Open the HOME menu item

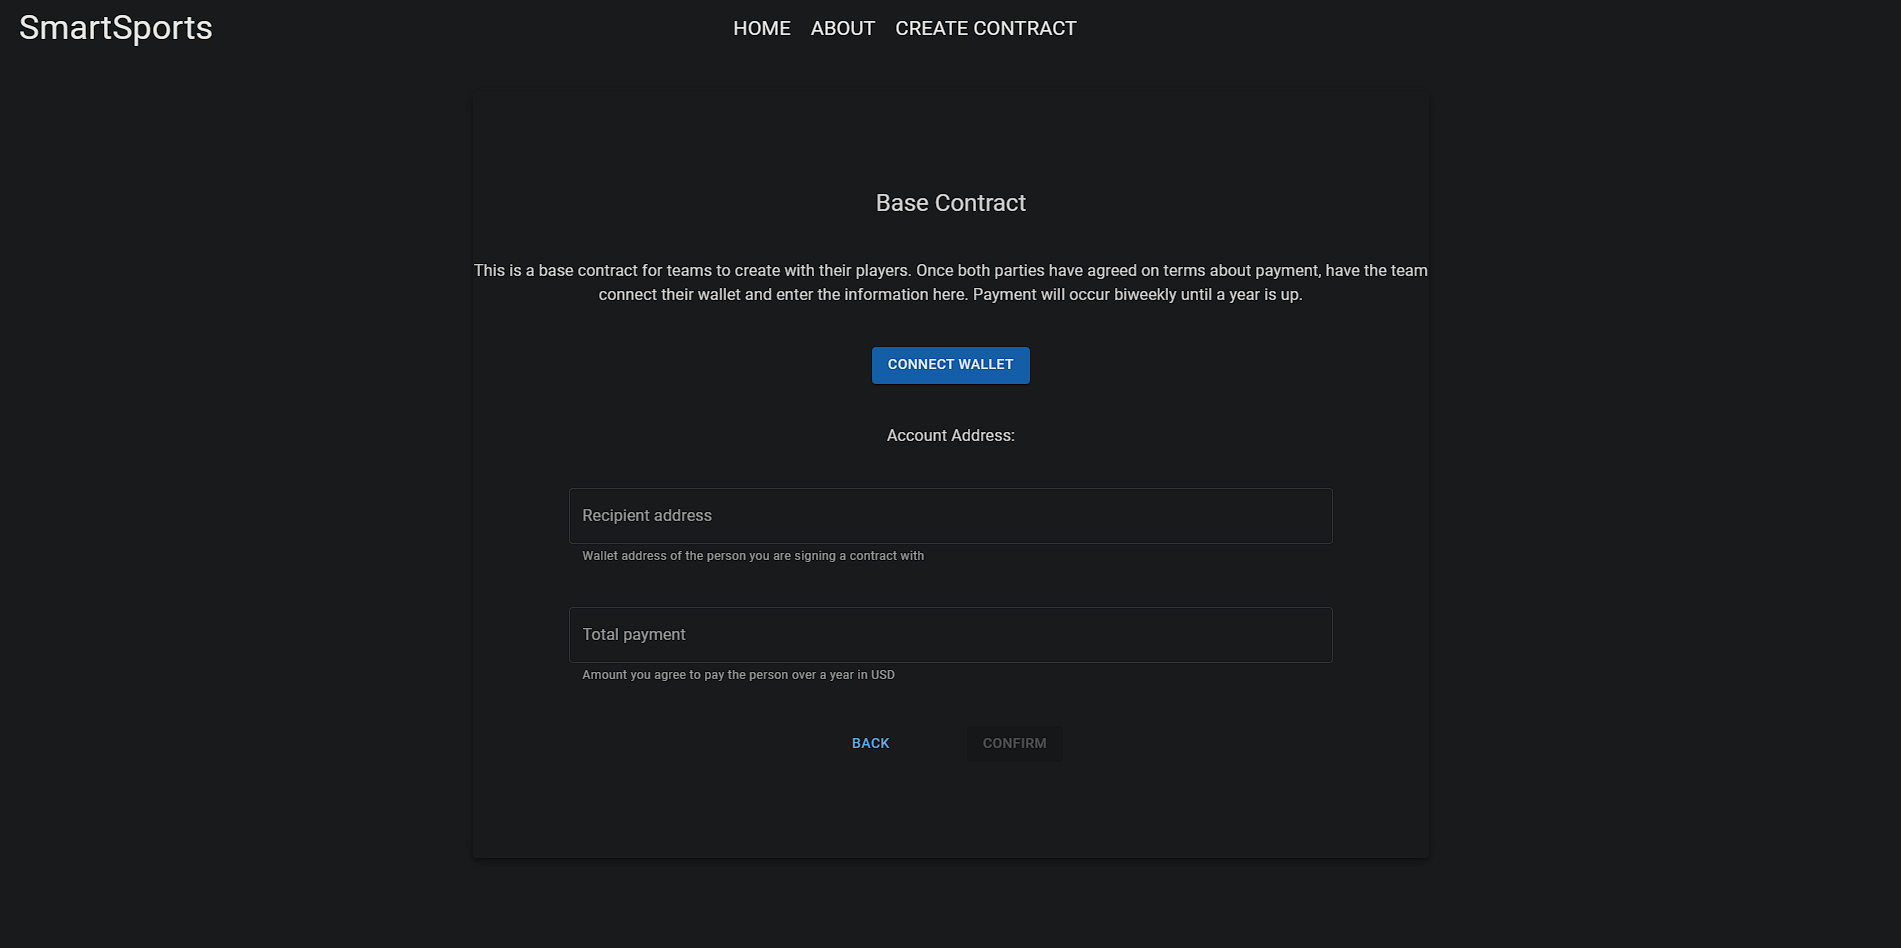pos(761,28)
